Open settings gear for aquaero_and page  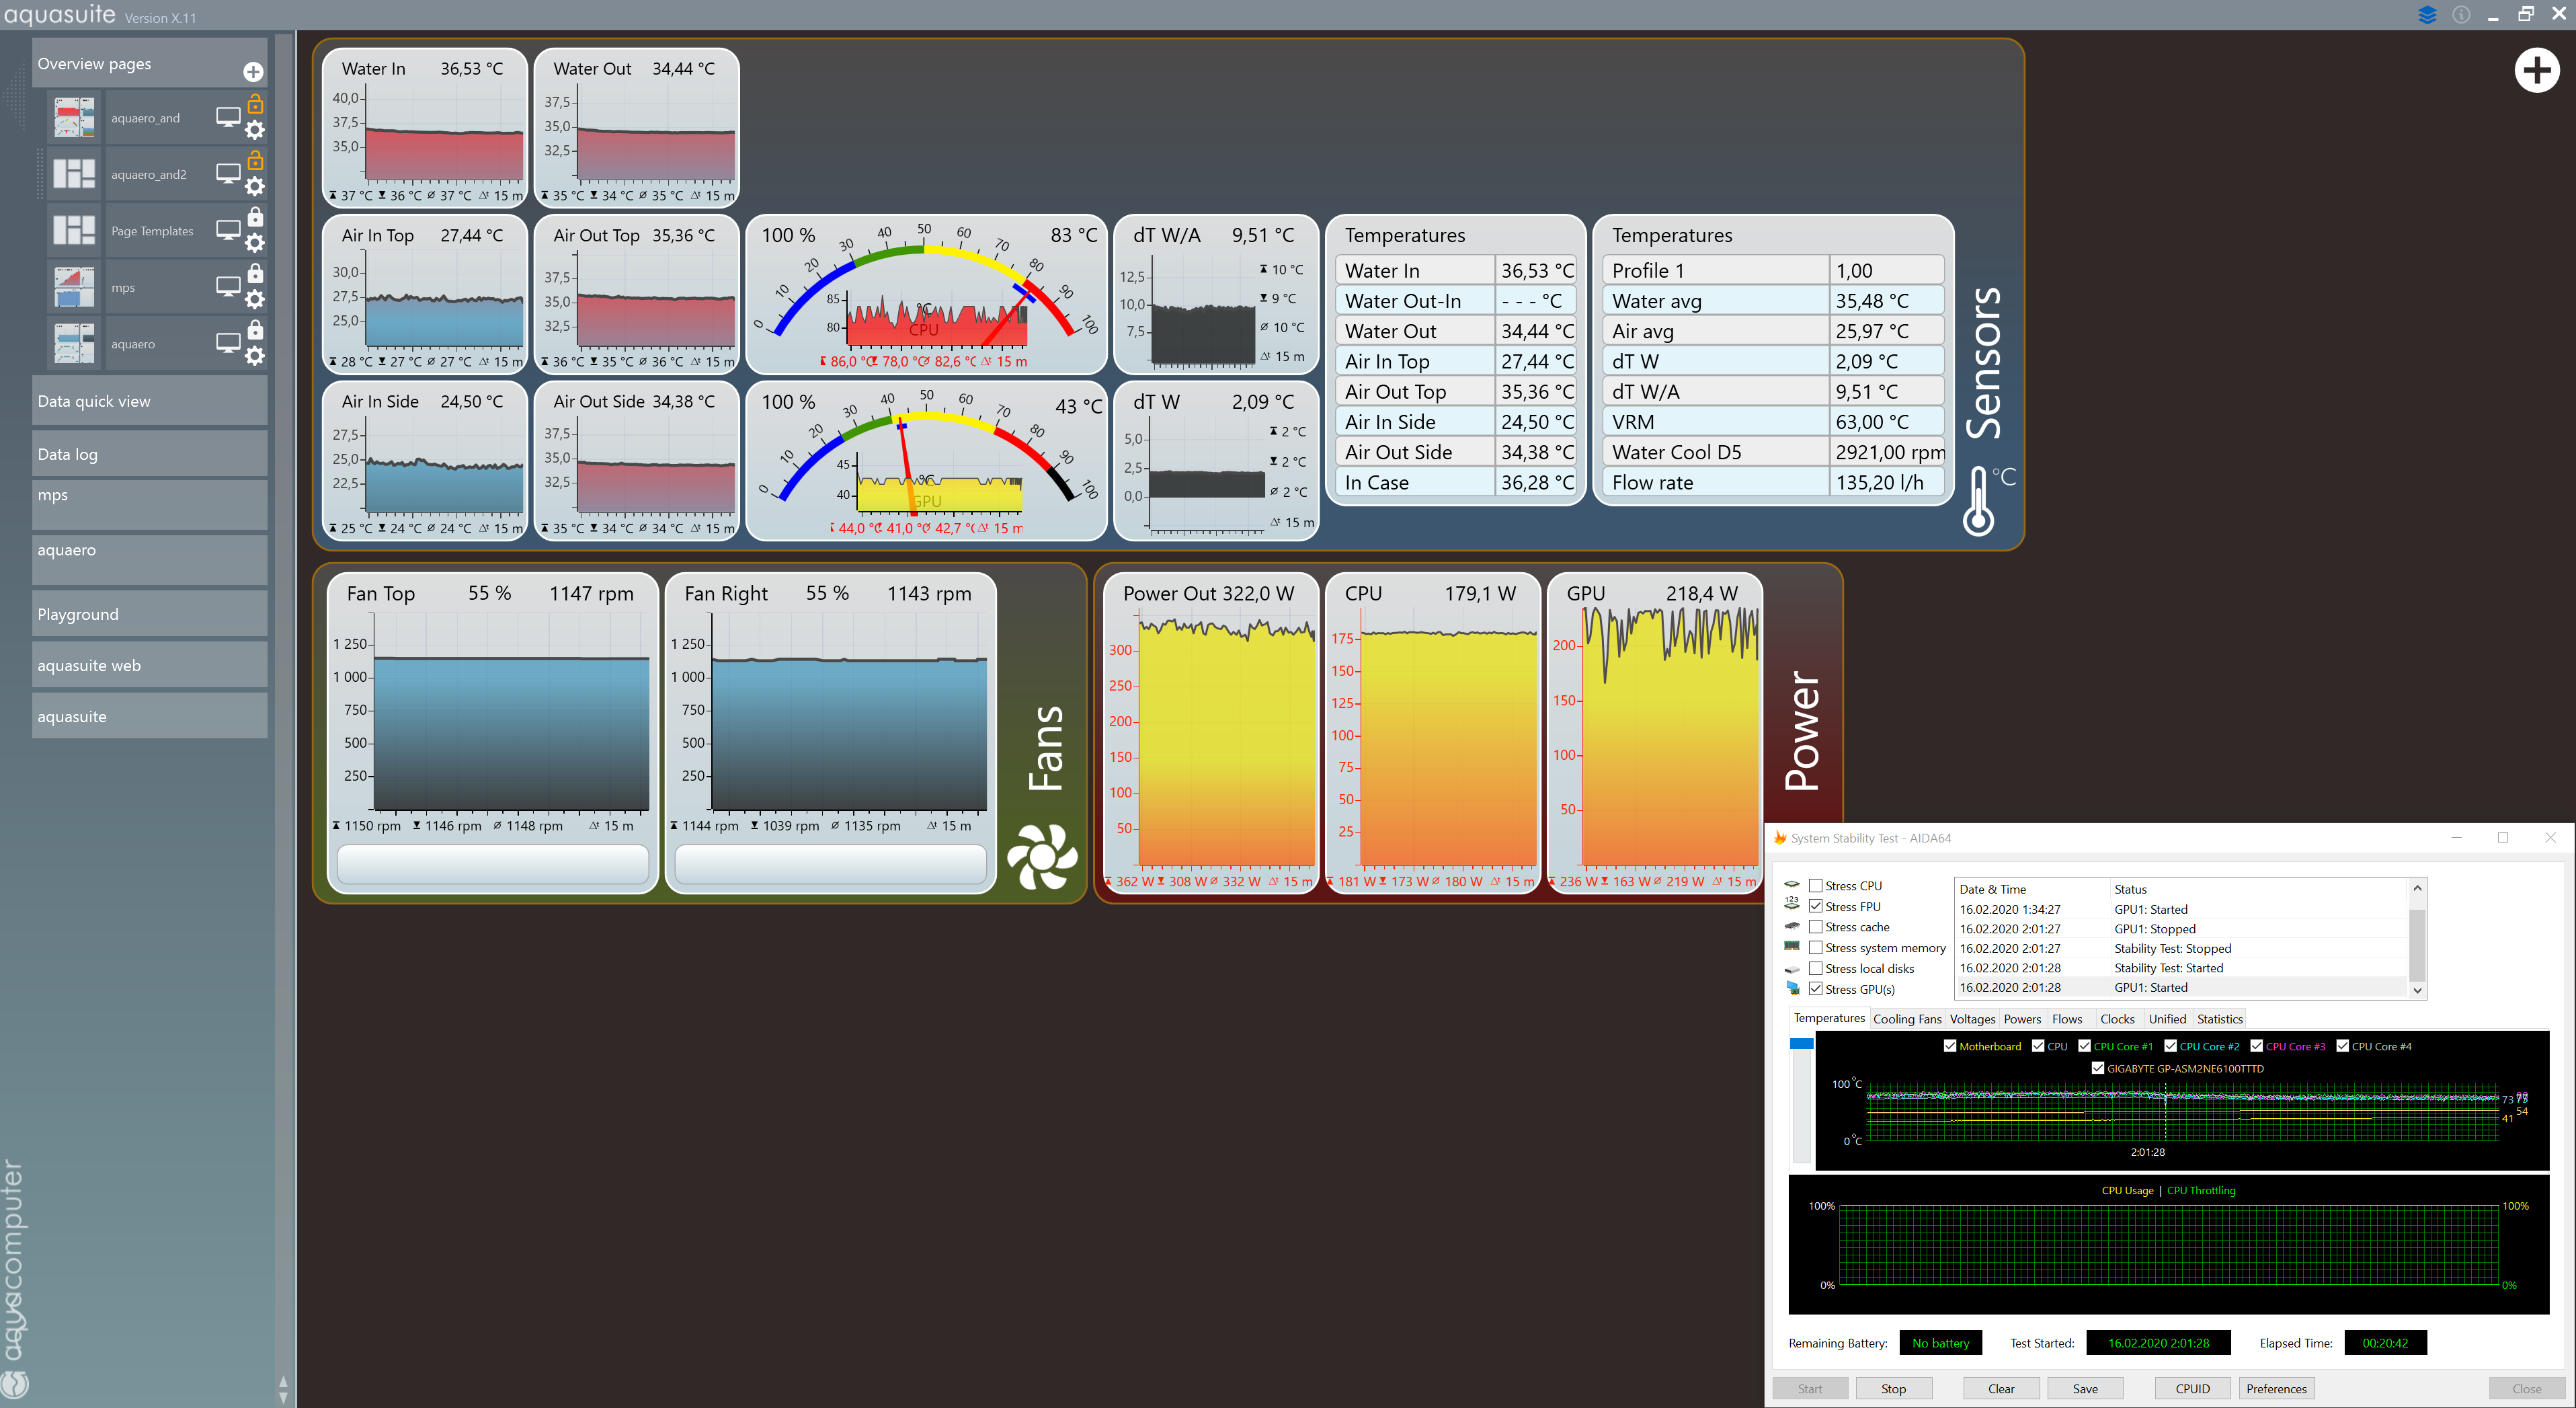click(x=255, y=130)
